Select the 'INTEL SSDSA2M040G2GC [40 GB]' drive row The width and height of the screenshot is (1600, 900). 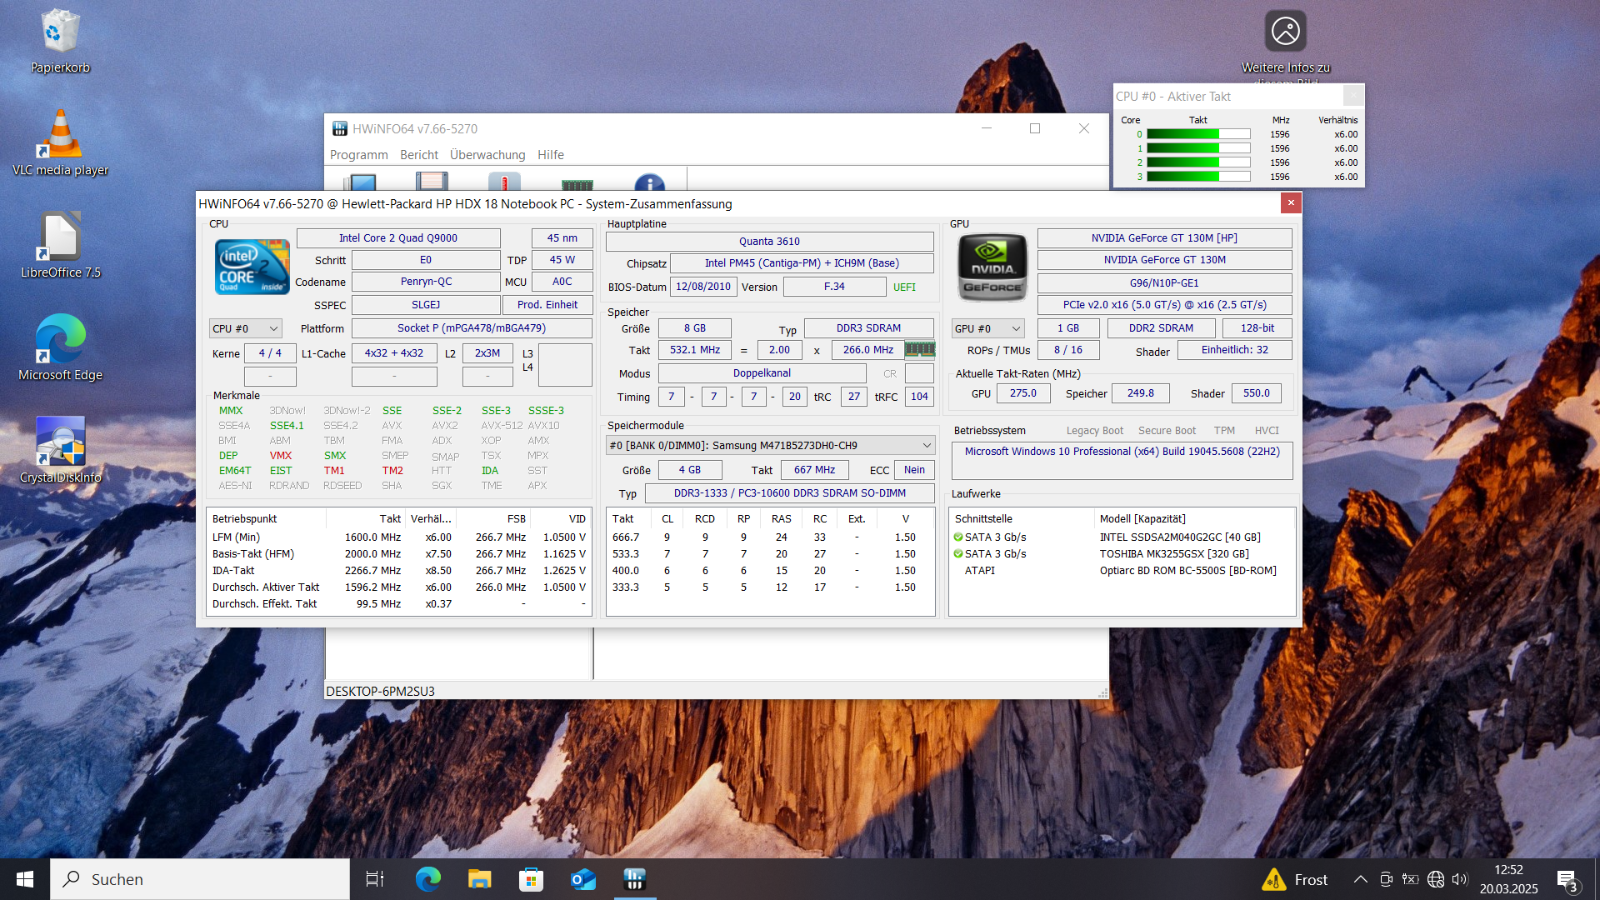[1122, 537]
